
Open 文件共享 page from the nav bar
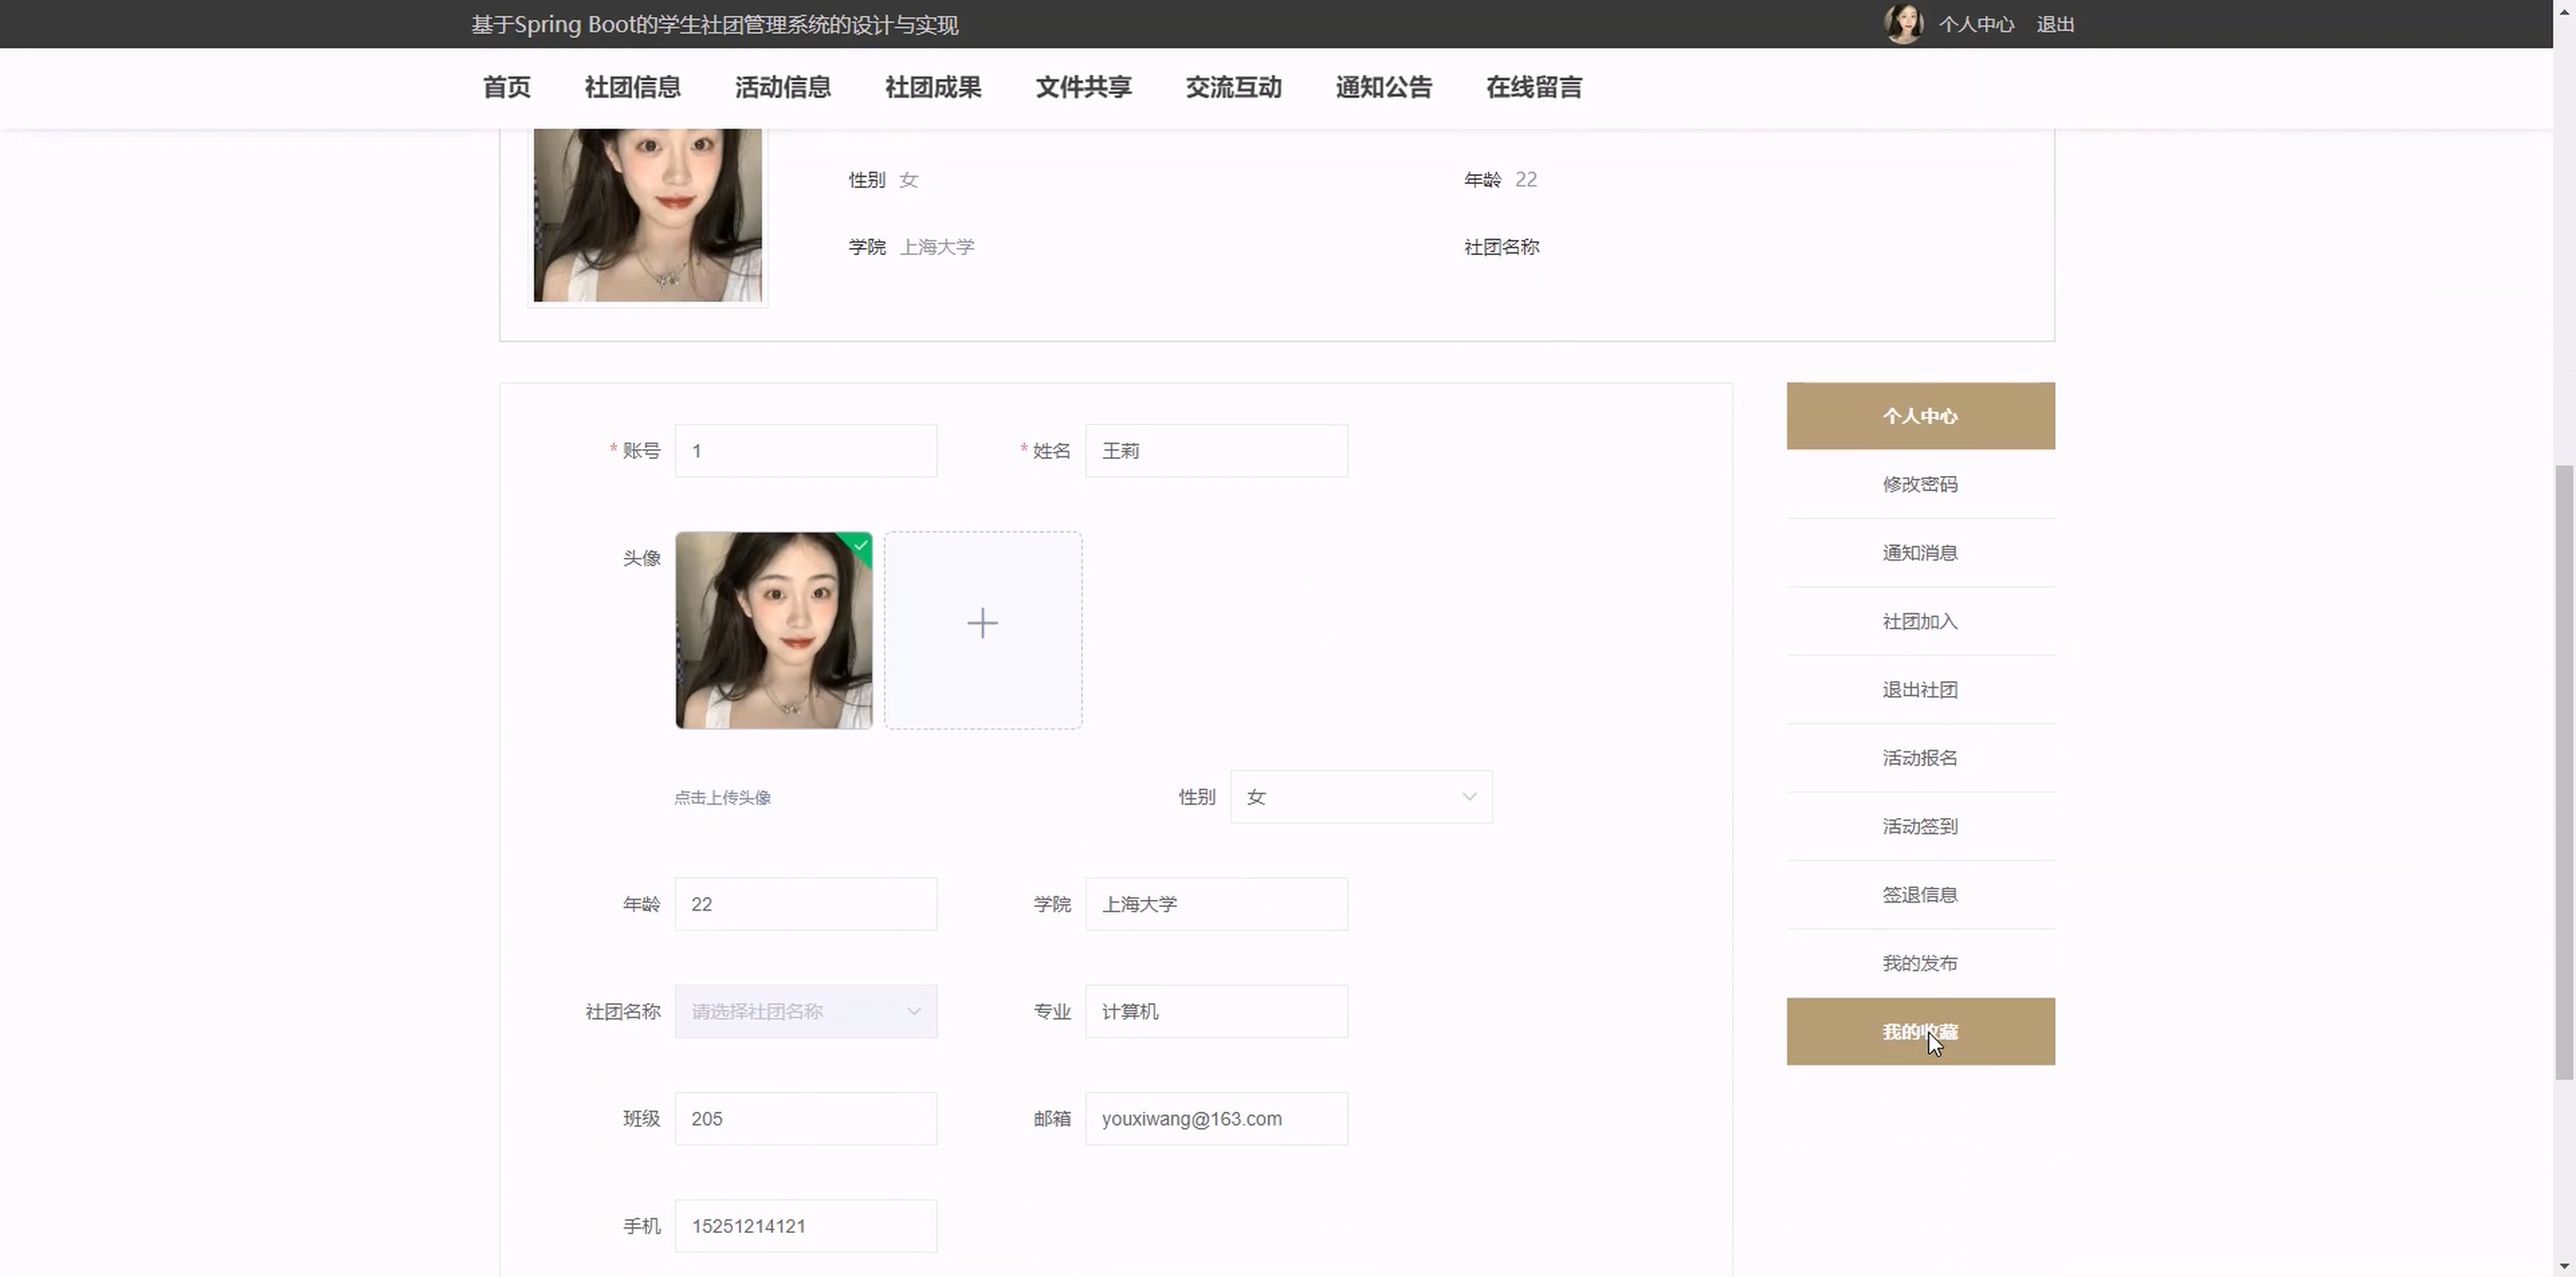pos(1083,87)
